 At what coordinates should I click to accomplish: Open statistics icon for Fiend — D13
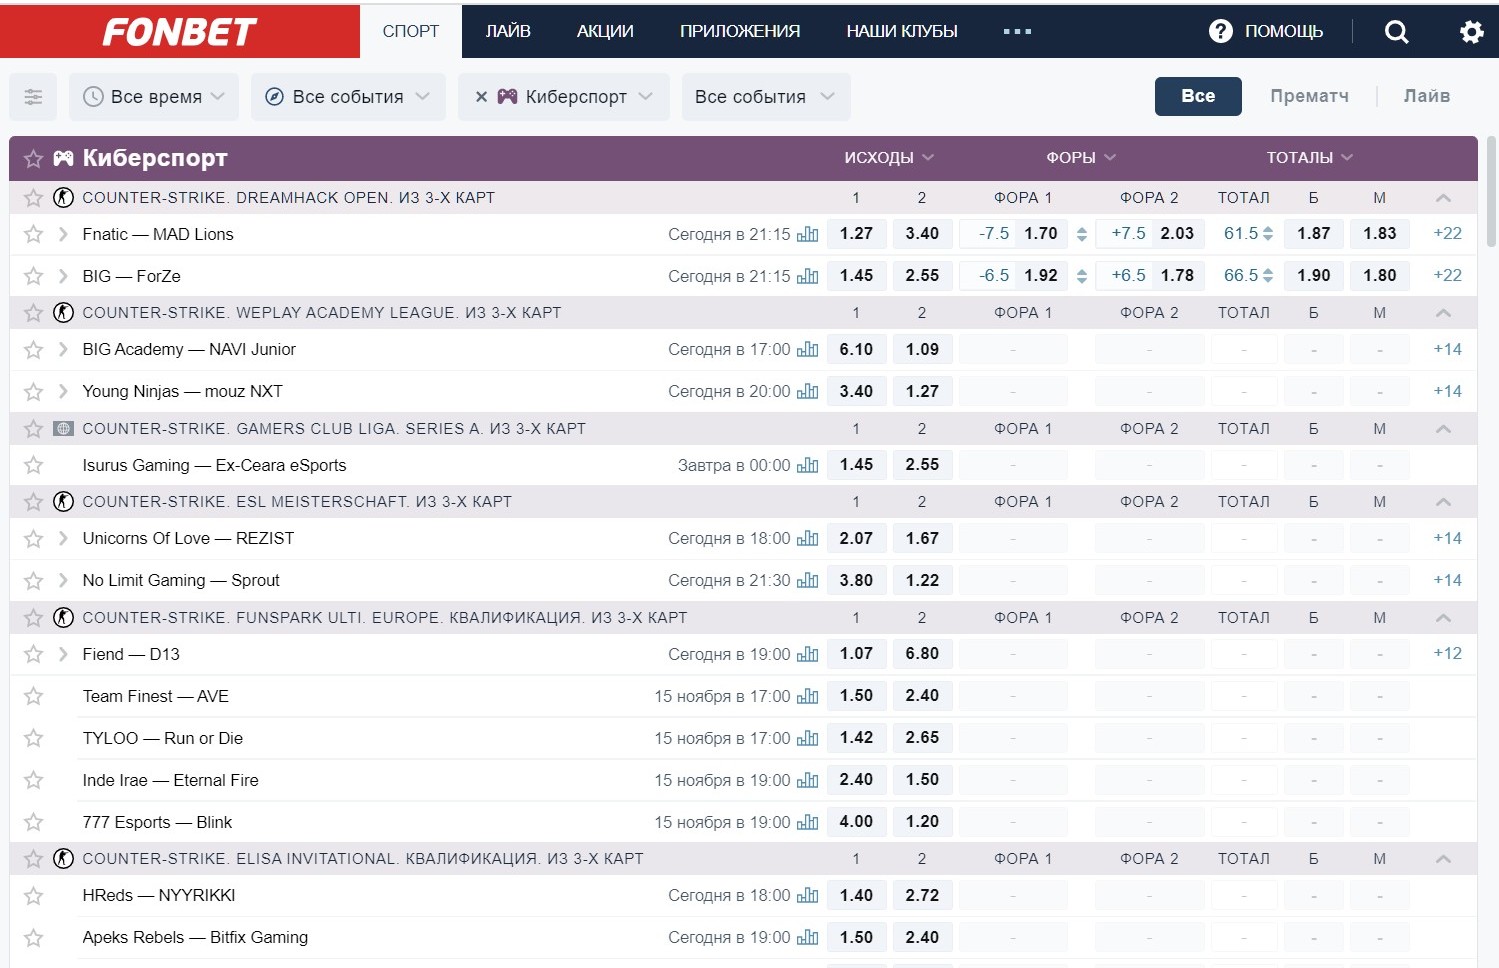click(808, 654)
